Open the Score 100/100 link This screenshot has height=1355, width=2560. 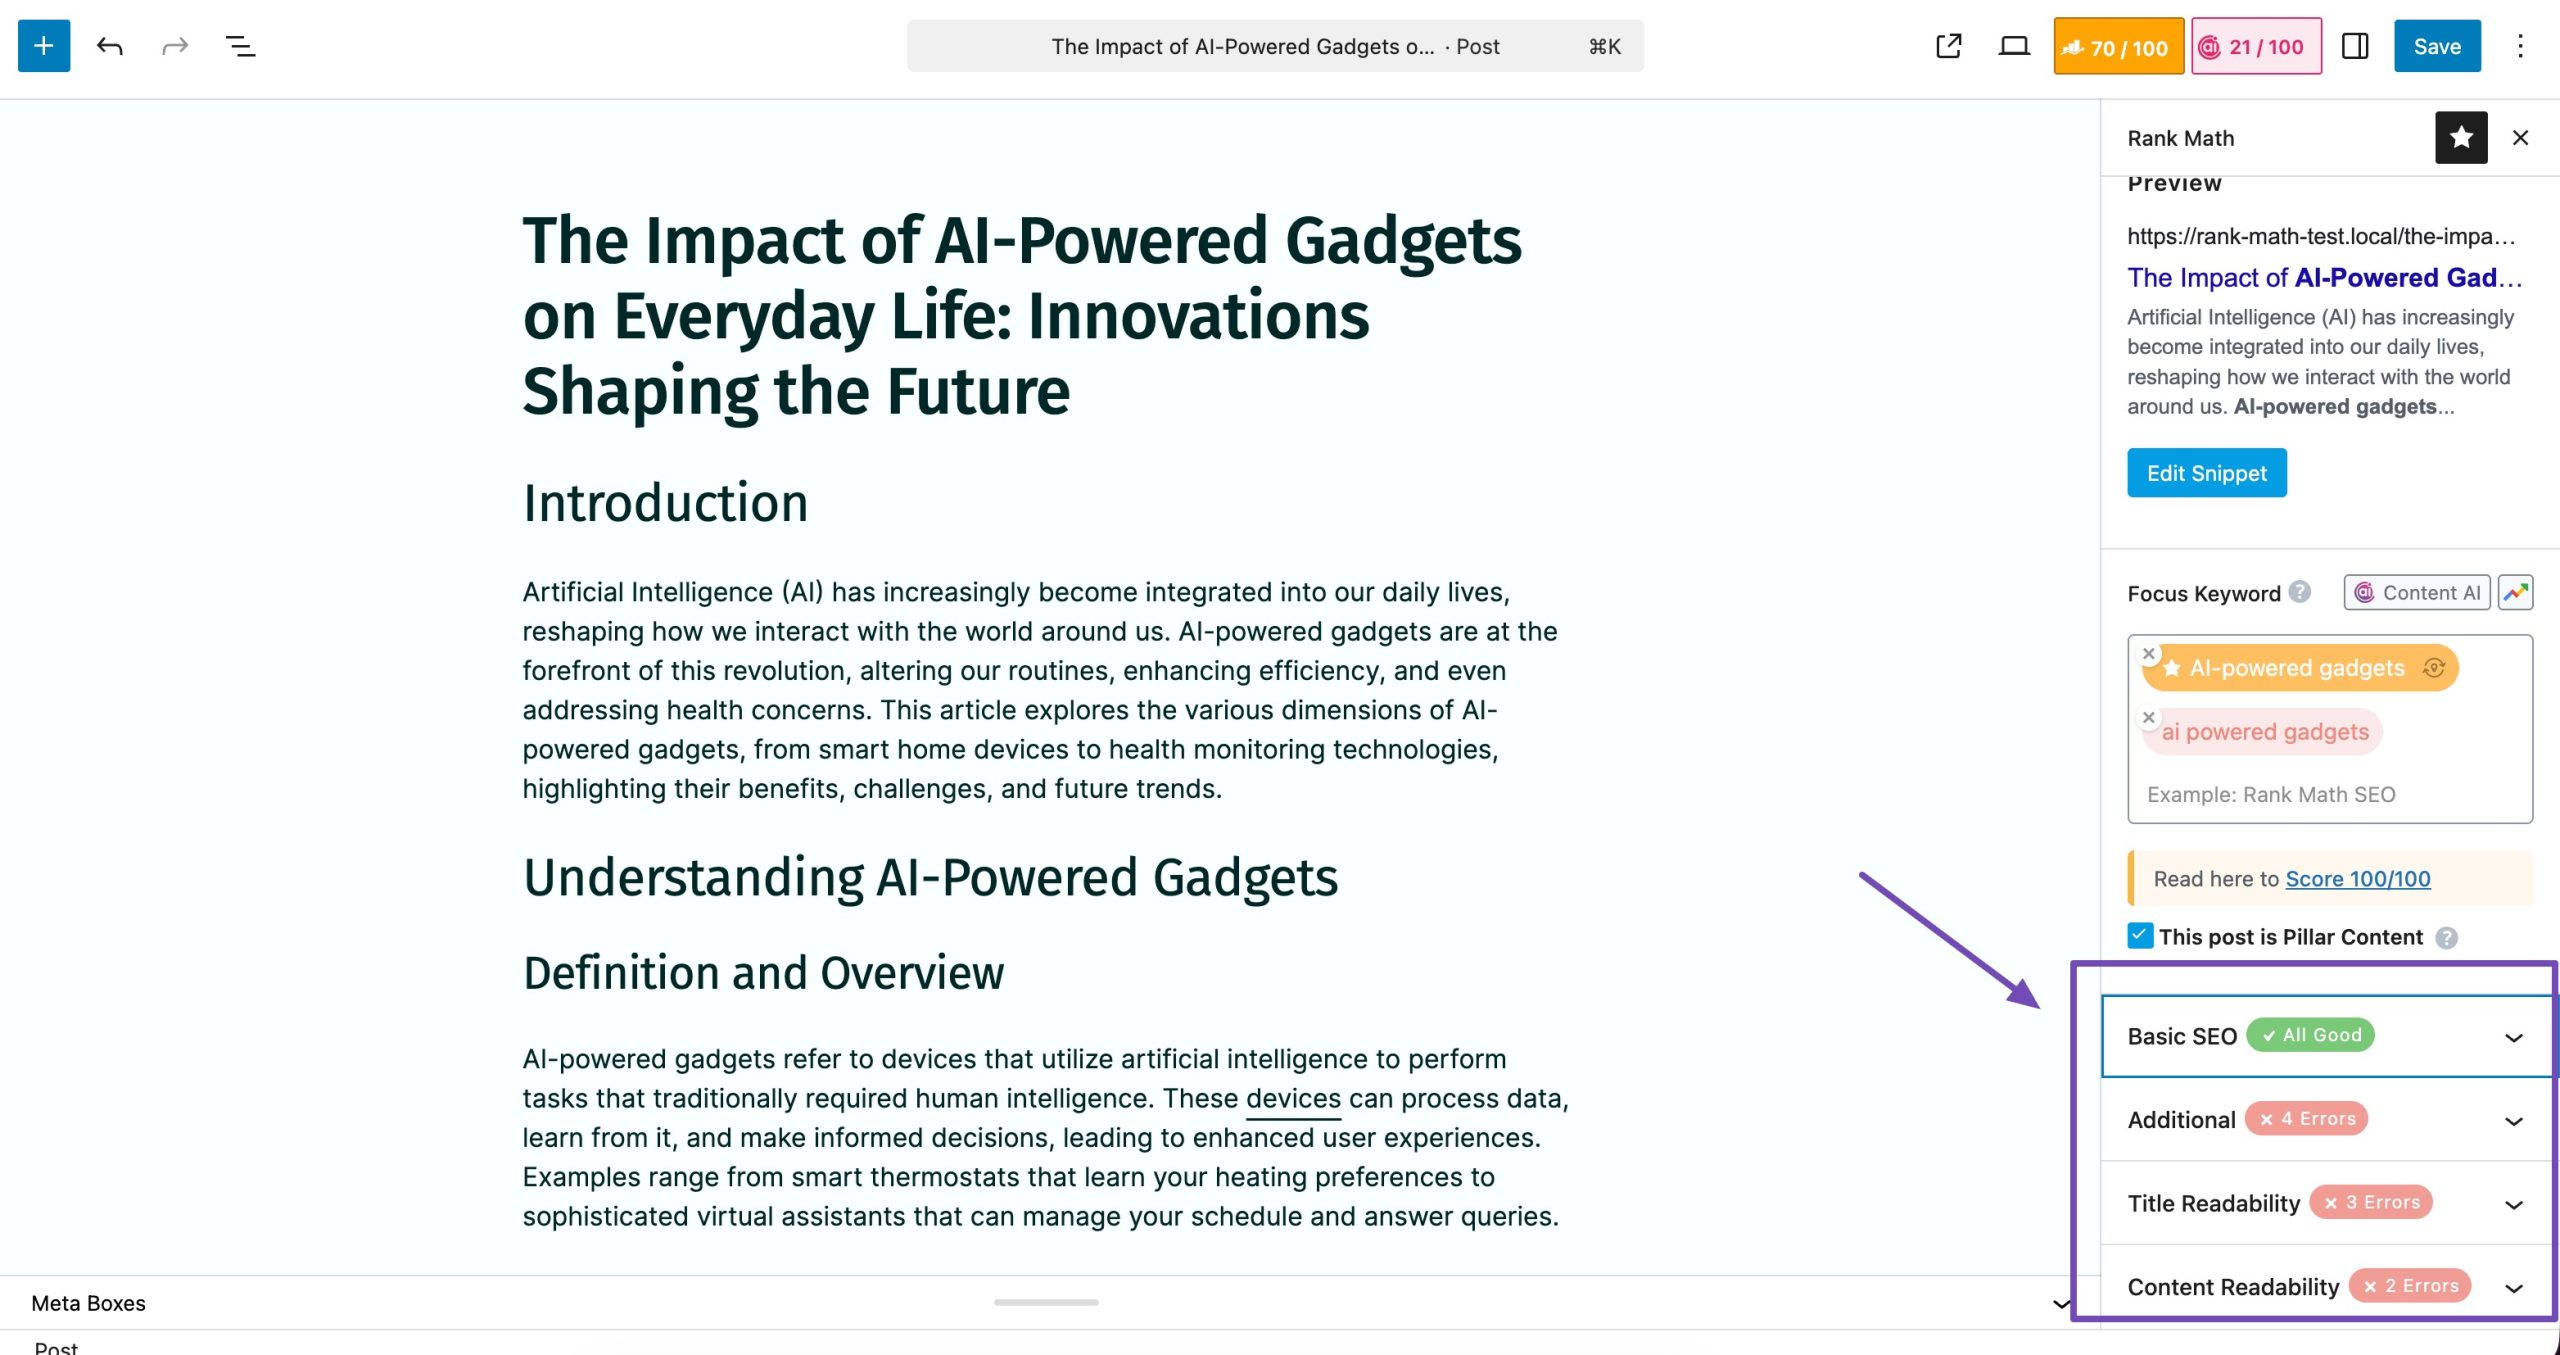click(x=2357, y=879)
